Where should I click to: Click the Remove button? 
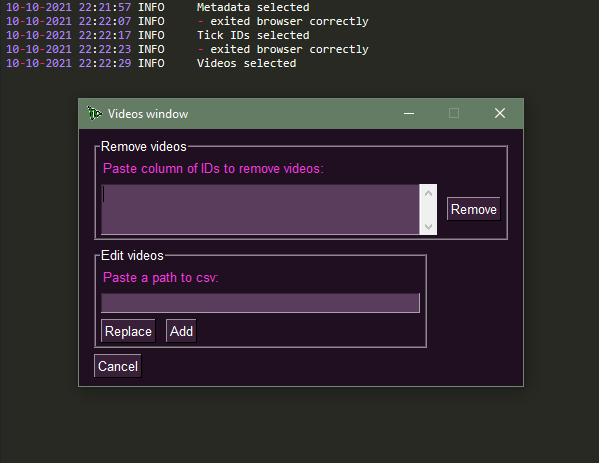[473, 209]
